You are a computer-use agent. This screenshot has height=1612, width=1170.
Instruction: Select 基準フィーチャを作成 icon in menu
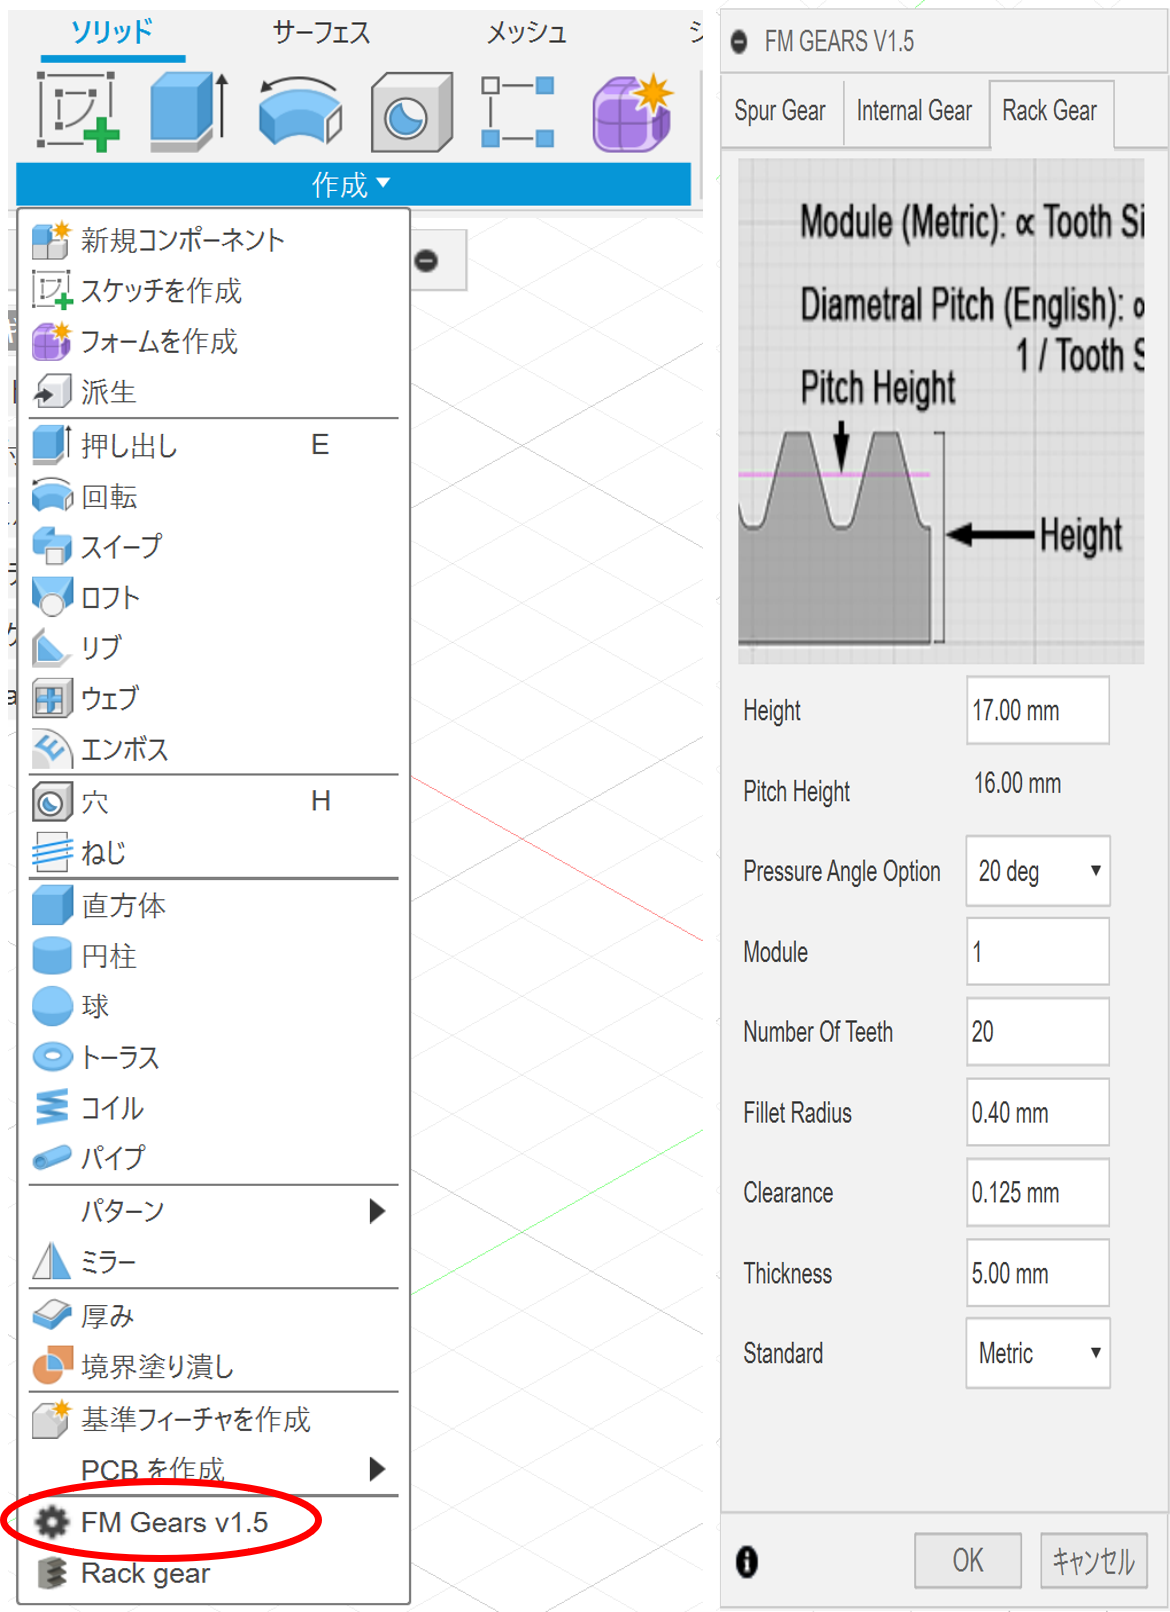tap(52, 1419)
